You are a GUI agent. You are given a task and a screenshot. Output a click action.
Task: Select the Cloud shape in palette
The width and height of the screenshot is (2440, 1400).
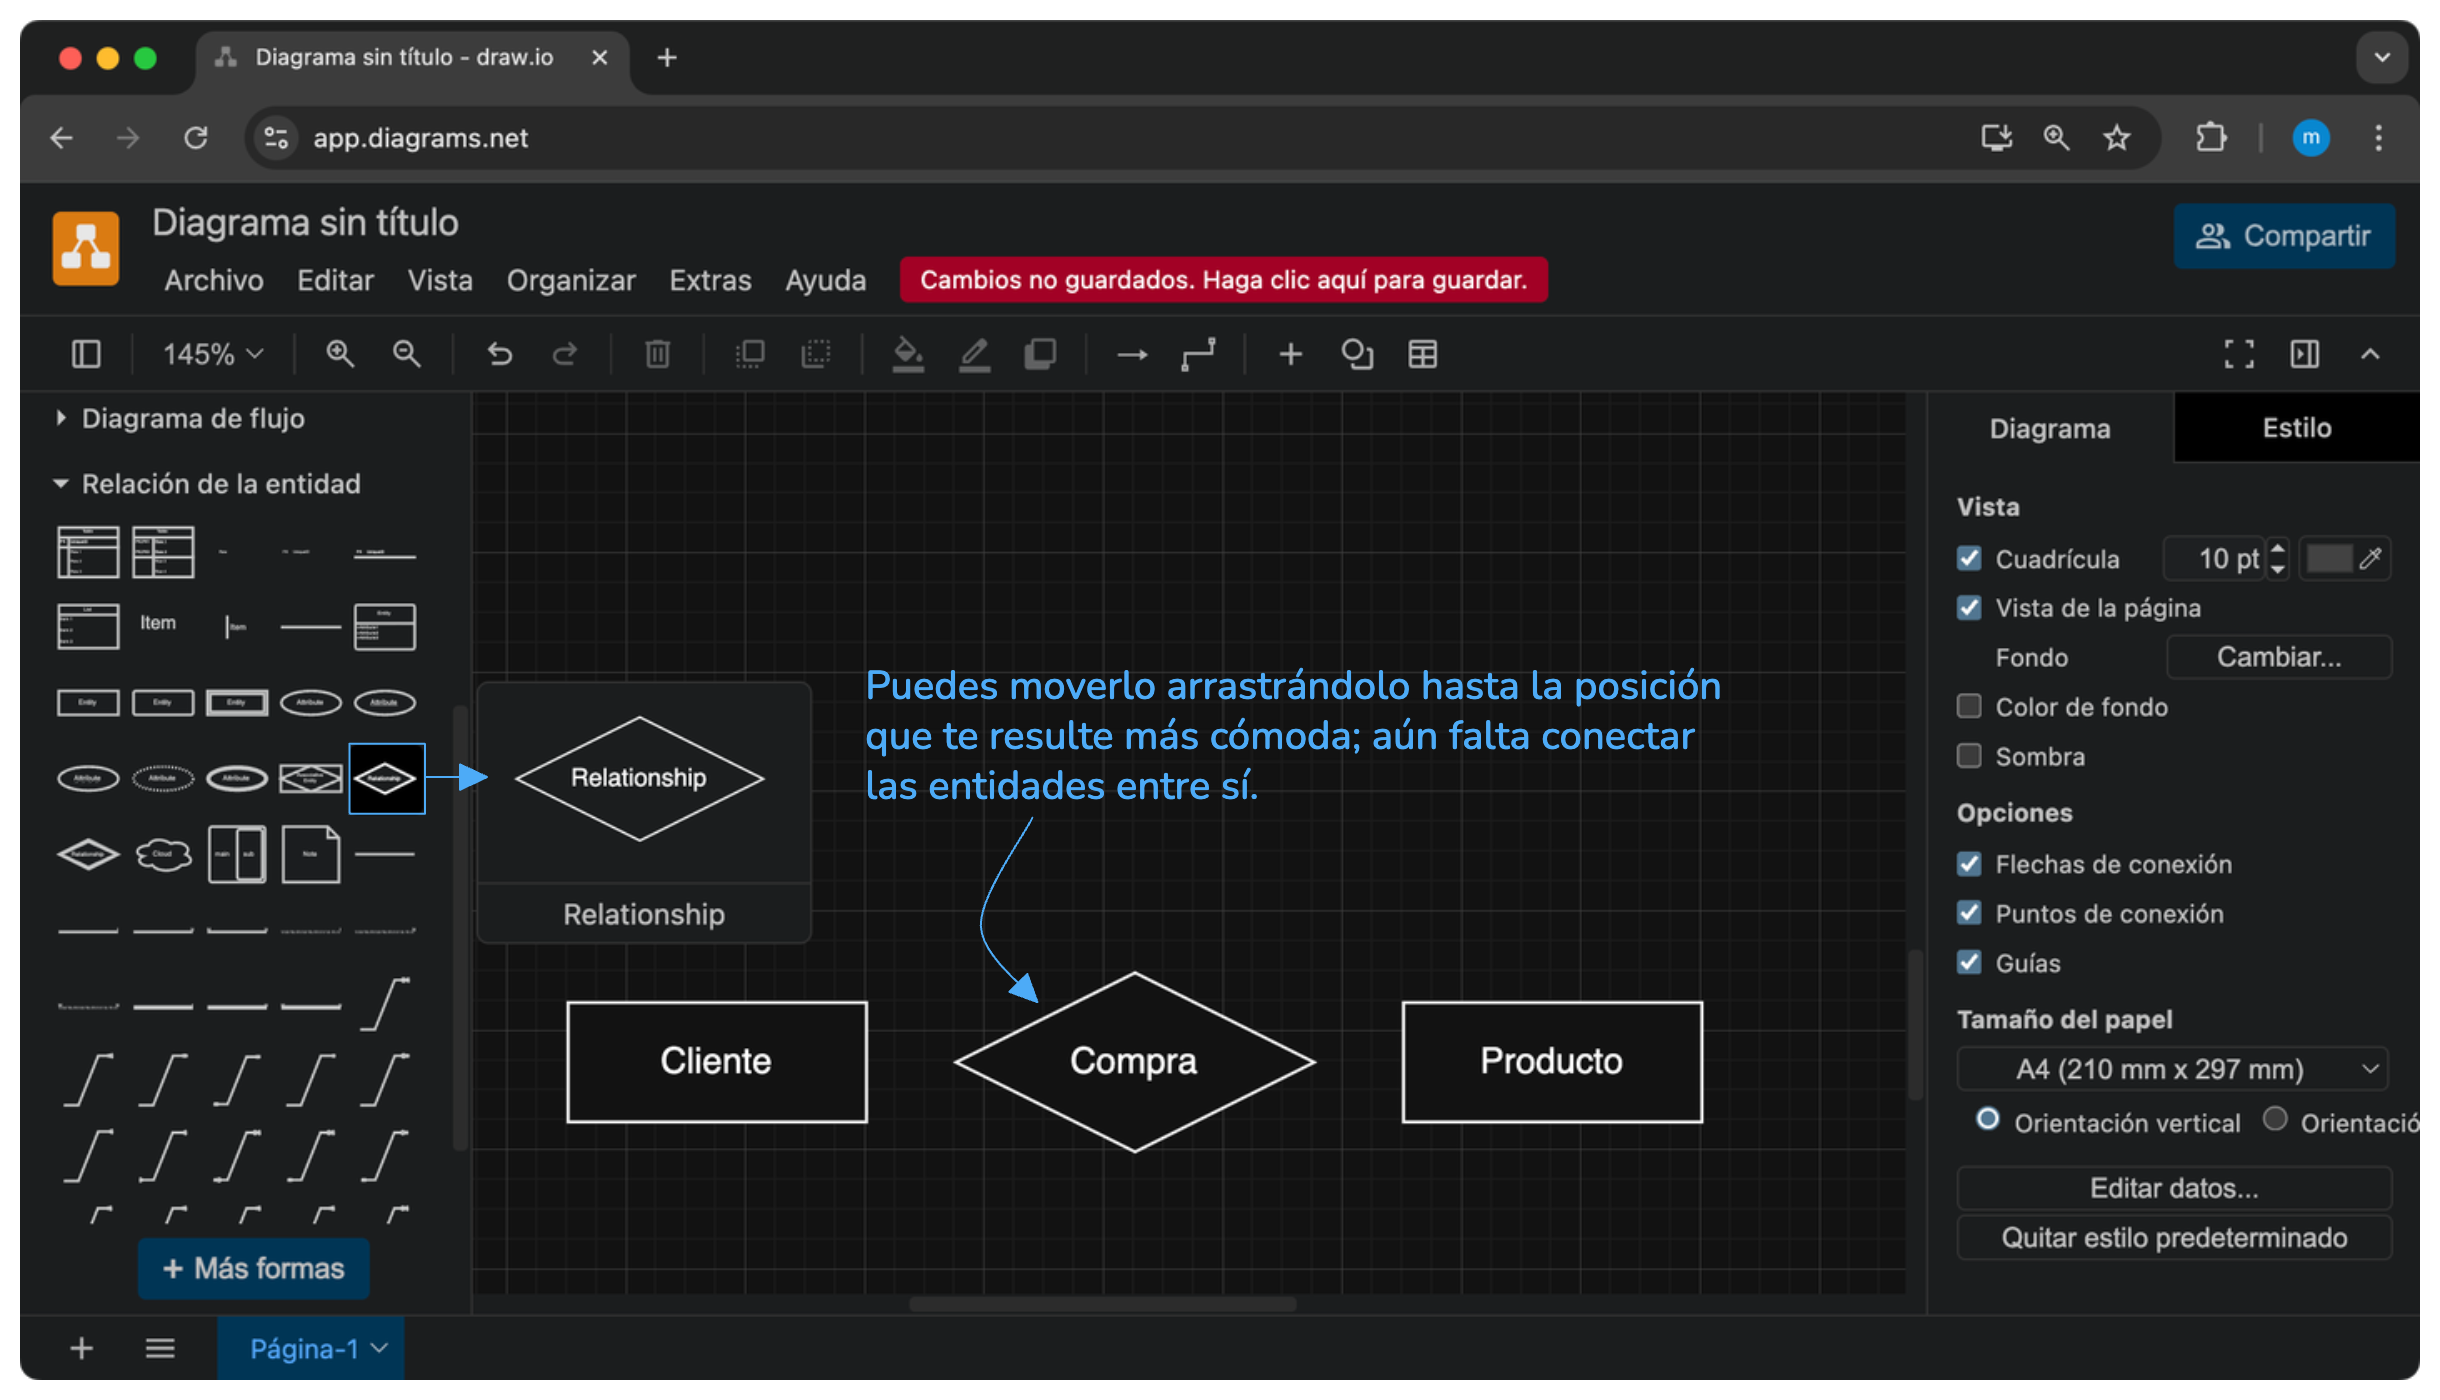pos(163,854)
